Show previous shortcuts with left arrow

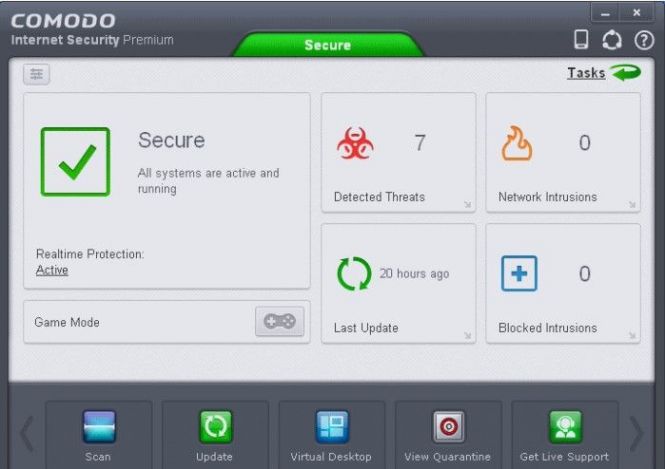point(27,433)
